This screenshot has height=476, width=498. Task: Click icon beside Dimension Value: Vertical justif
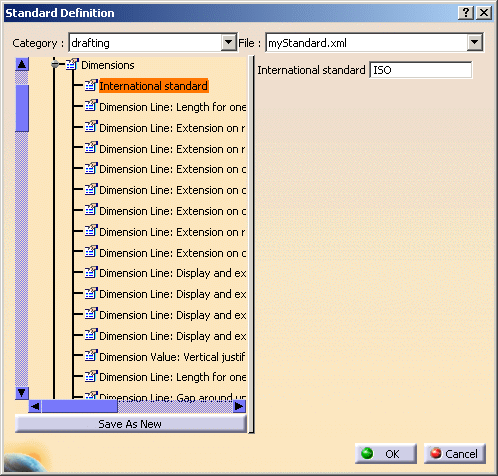[91, 356]
